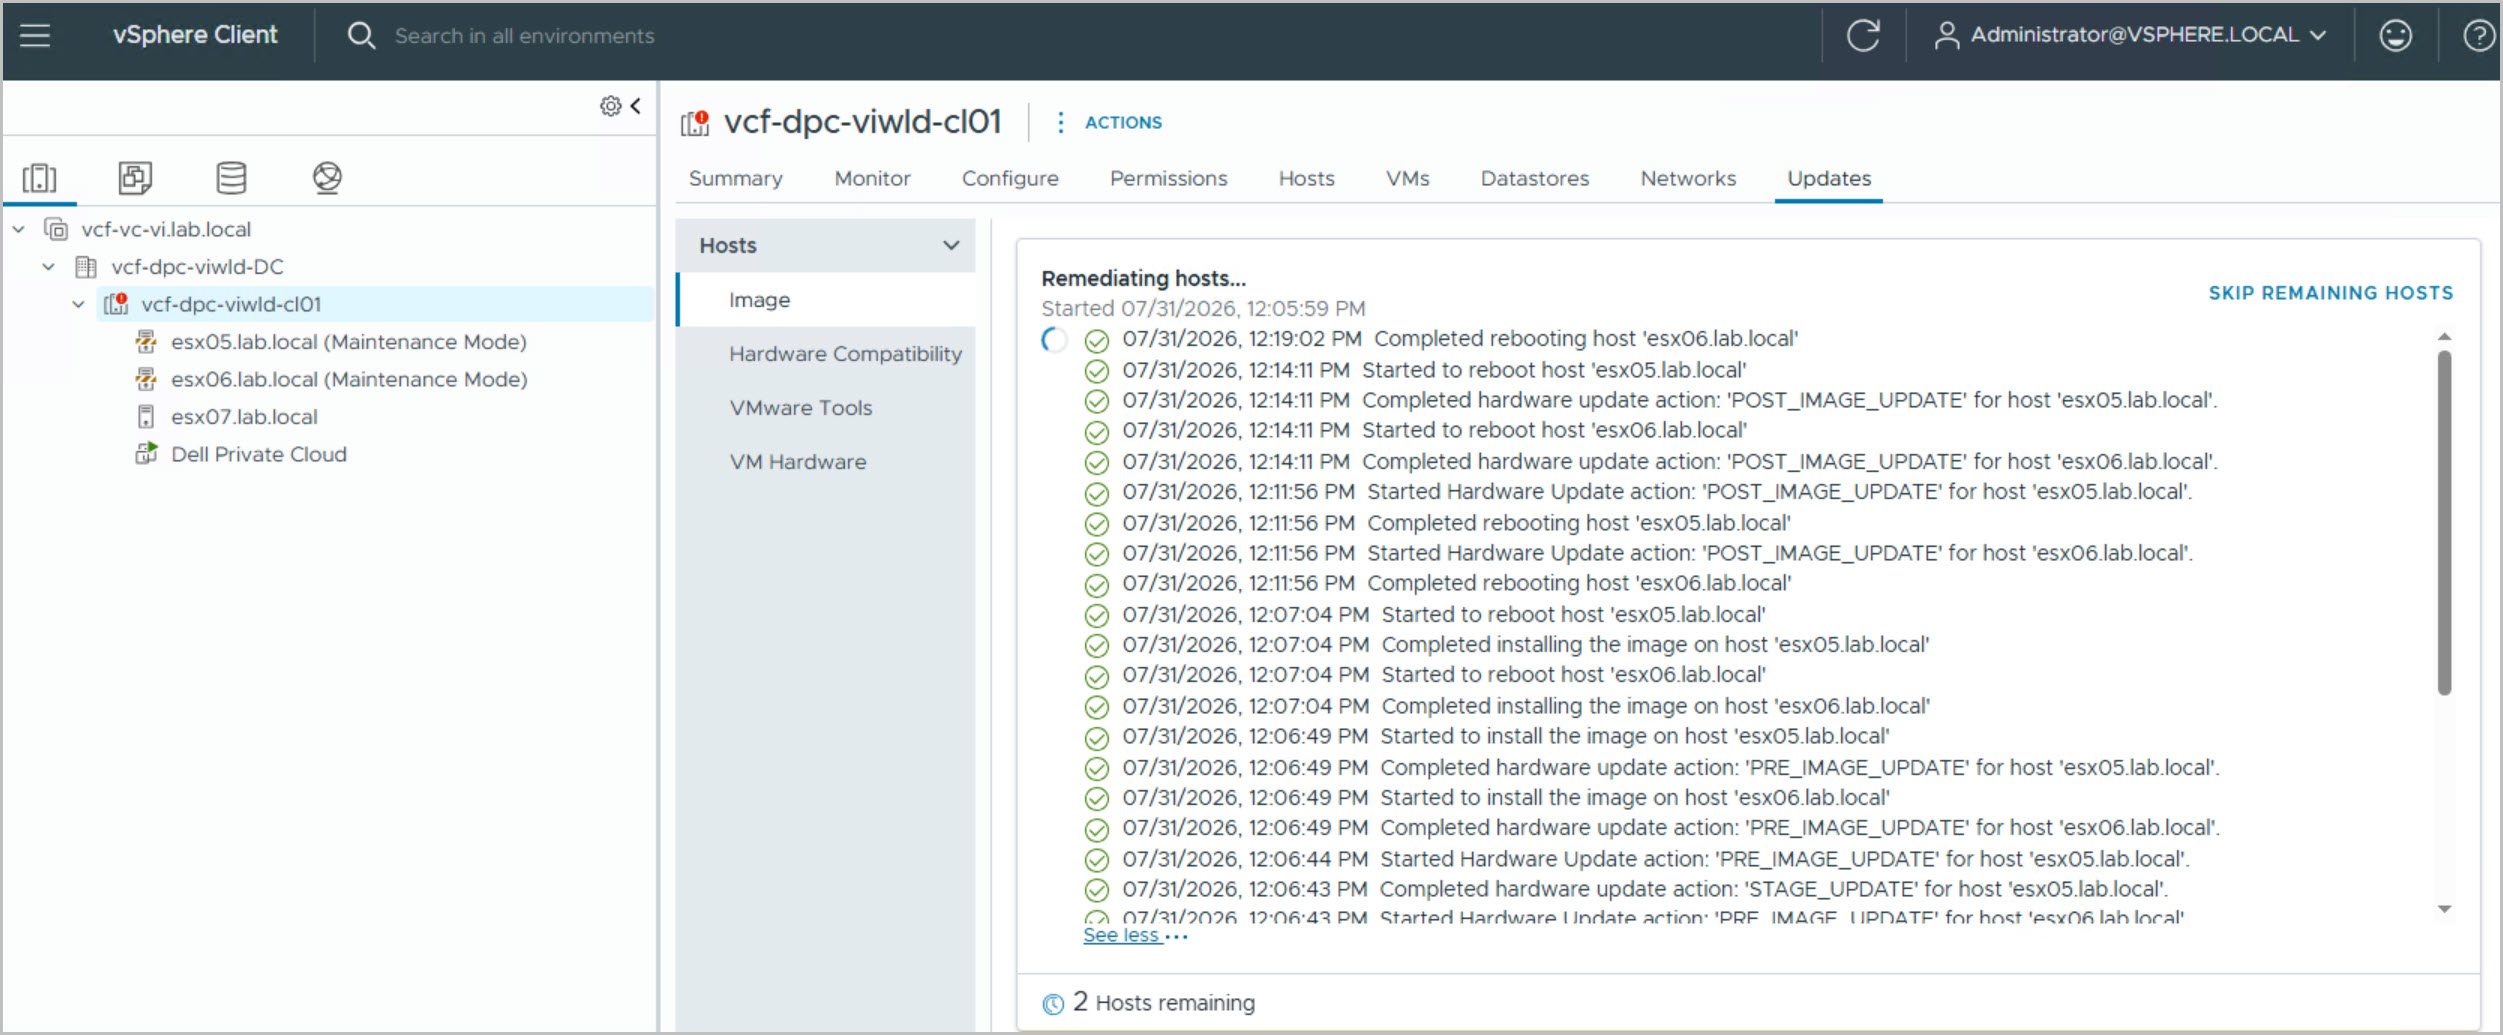Click the Dell Private Cloud VM icon
This screenshot has width=2503, height=1035.
click(146, 454)
